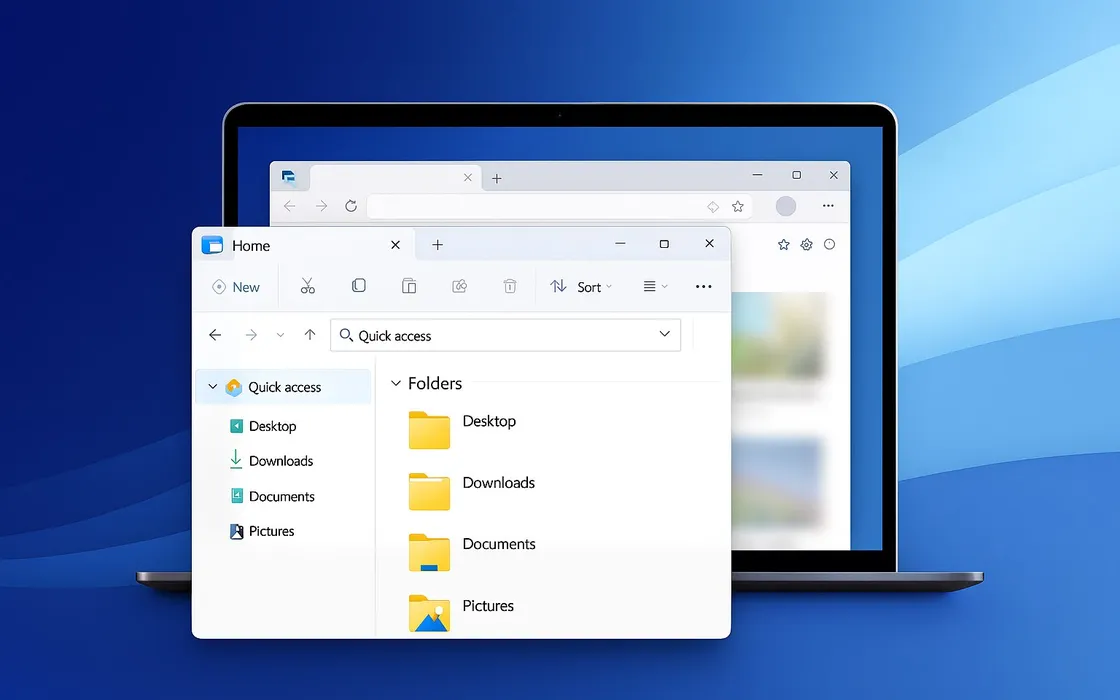Viewport: 1120px width, 700px height.
Task: Select Downloads in the sidebar
Action: coord(280,461)
